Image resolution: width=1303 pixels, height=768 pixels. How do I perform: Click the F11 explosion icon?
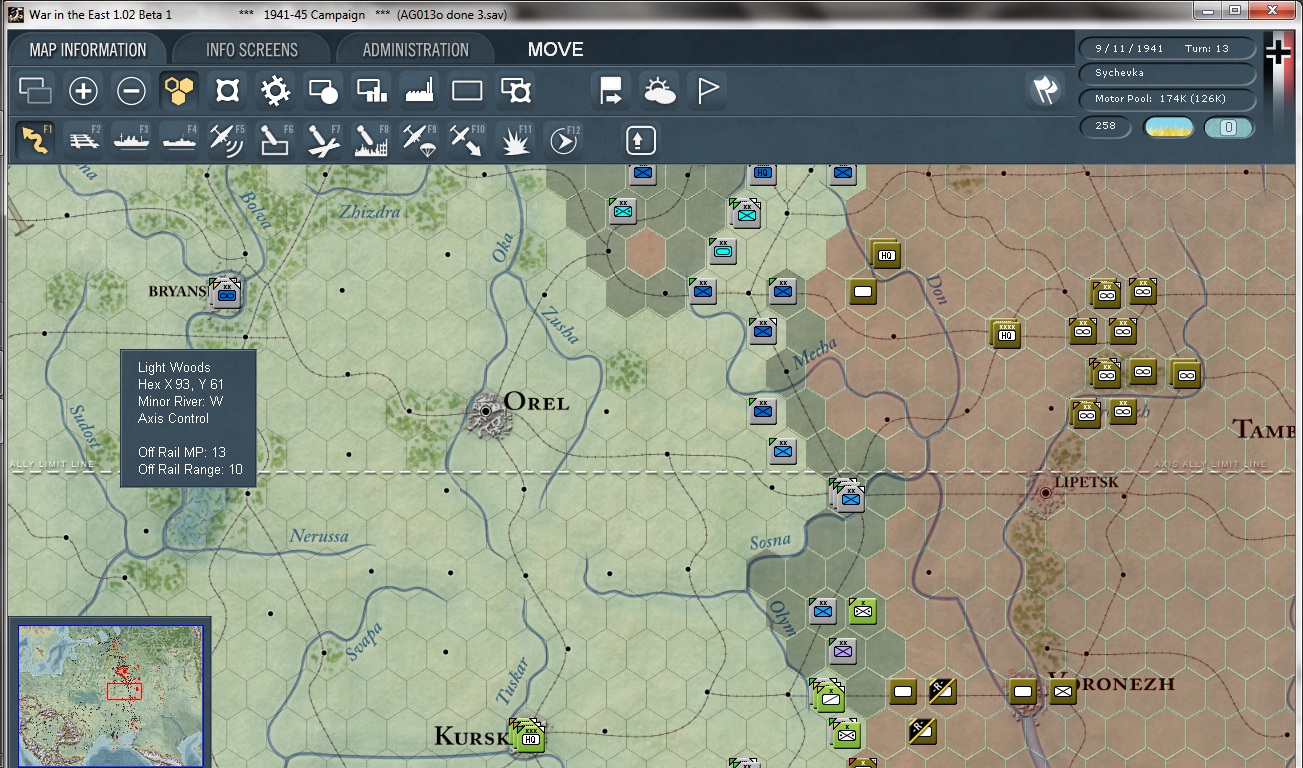[x=515, y=140]
